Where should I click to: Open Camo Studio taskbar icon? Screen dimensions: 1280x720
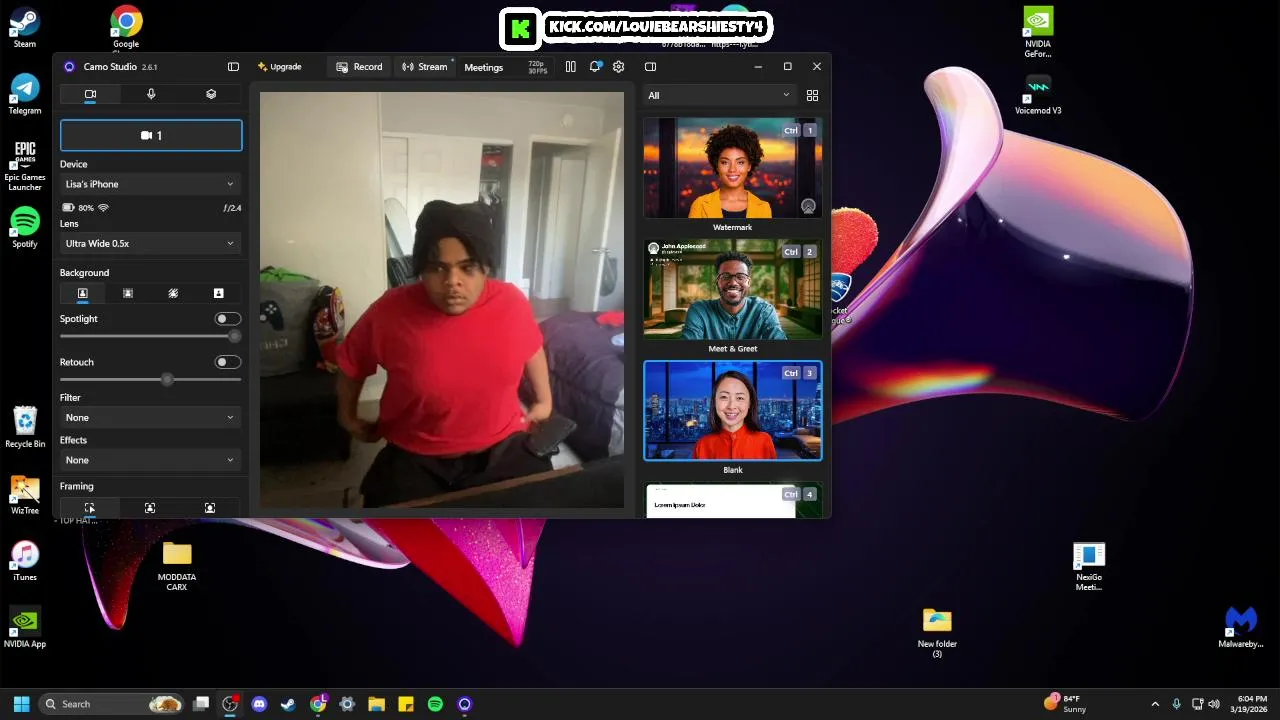click(464, 704)
